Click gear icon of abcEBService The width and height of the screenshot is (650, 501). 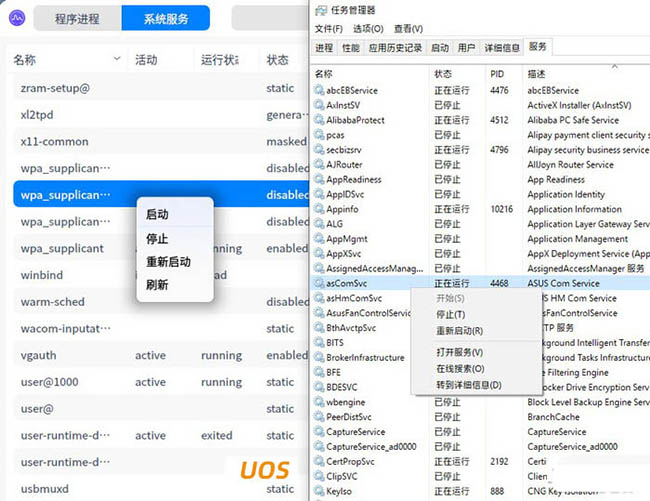319,90
